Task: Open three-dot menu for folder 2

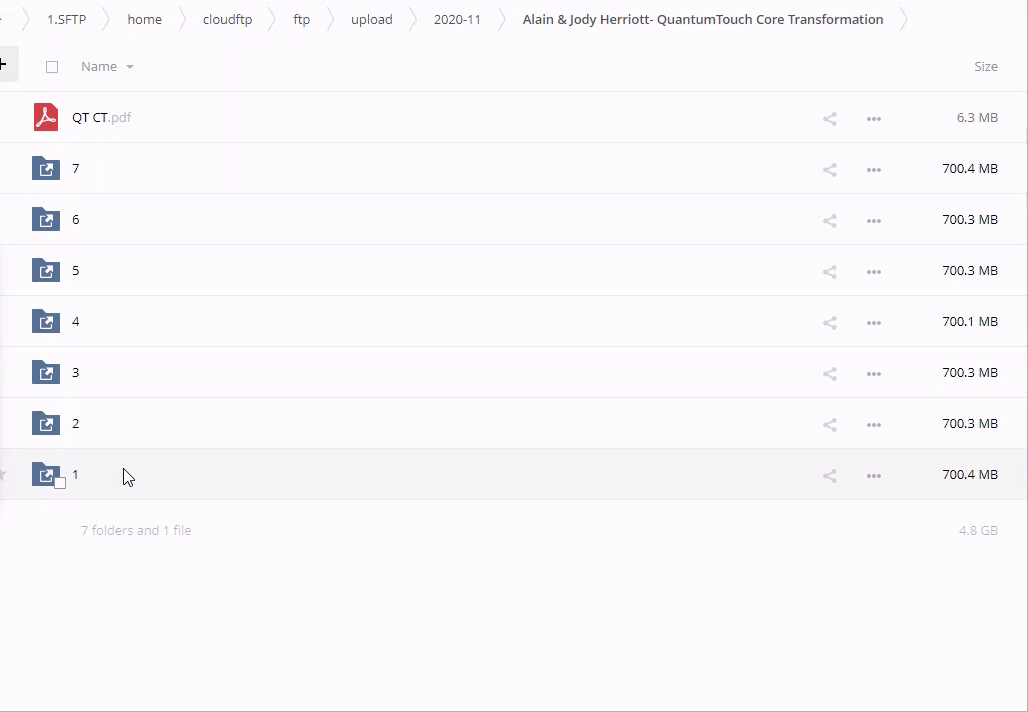Action: 873,425
